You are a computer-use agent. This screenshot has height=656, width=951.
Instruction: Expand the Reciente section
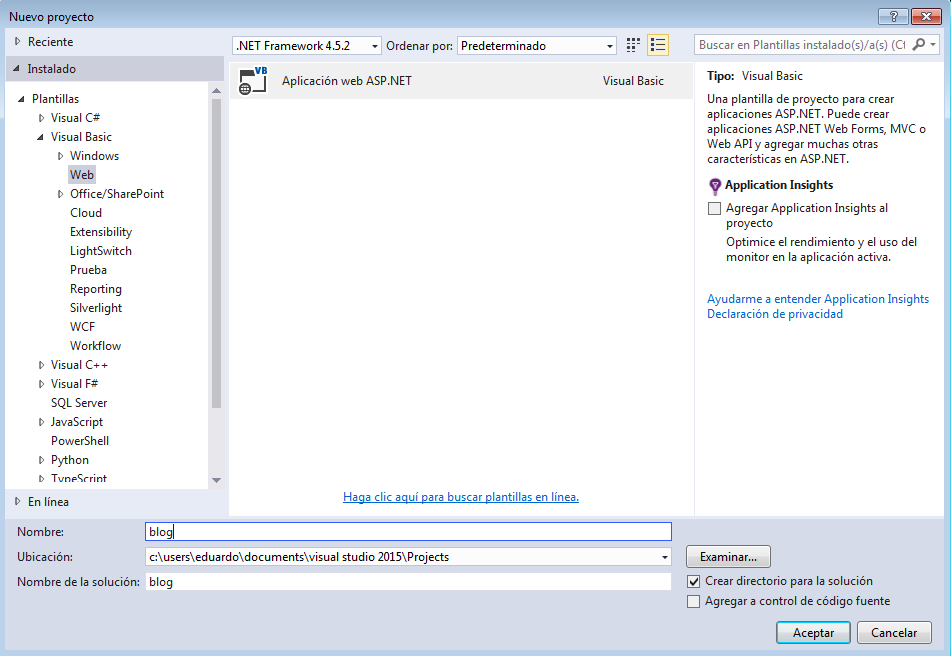[x=18, y=42]
